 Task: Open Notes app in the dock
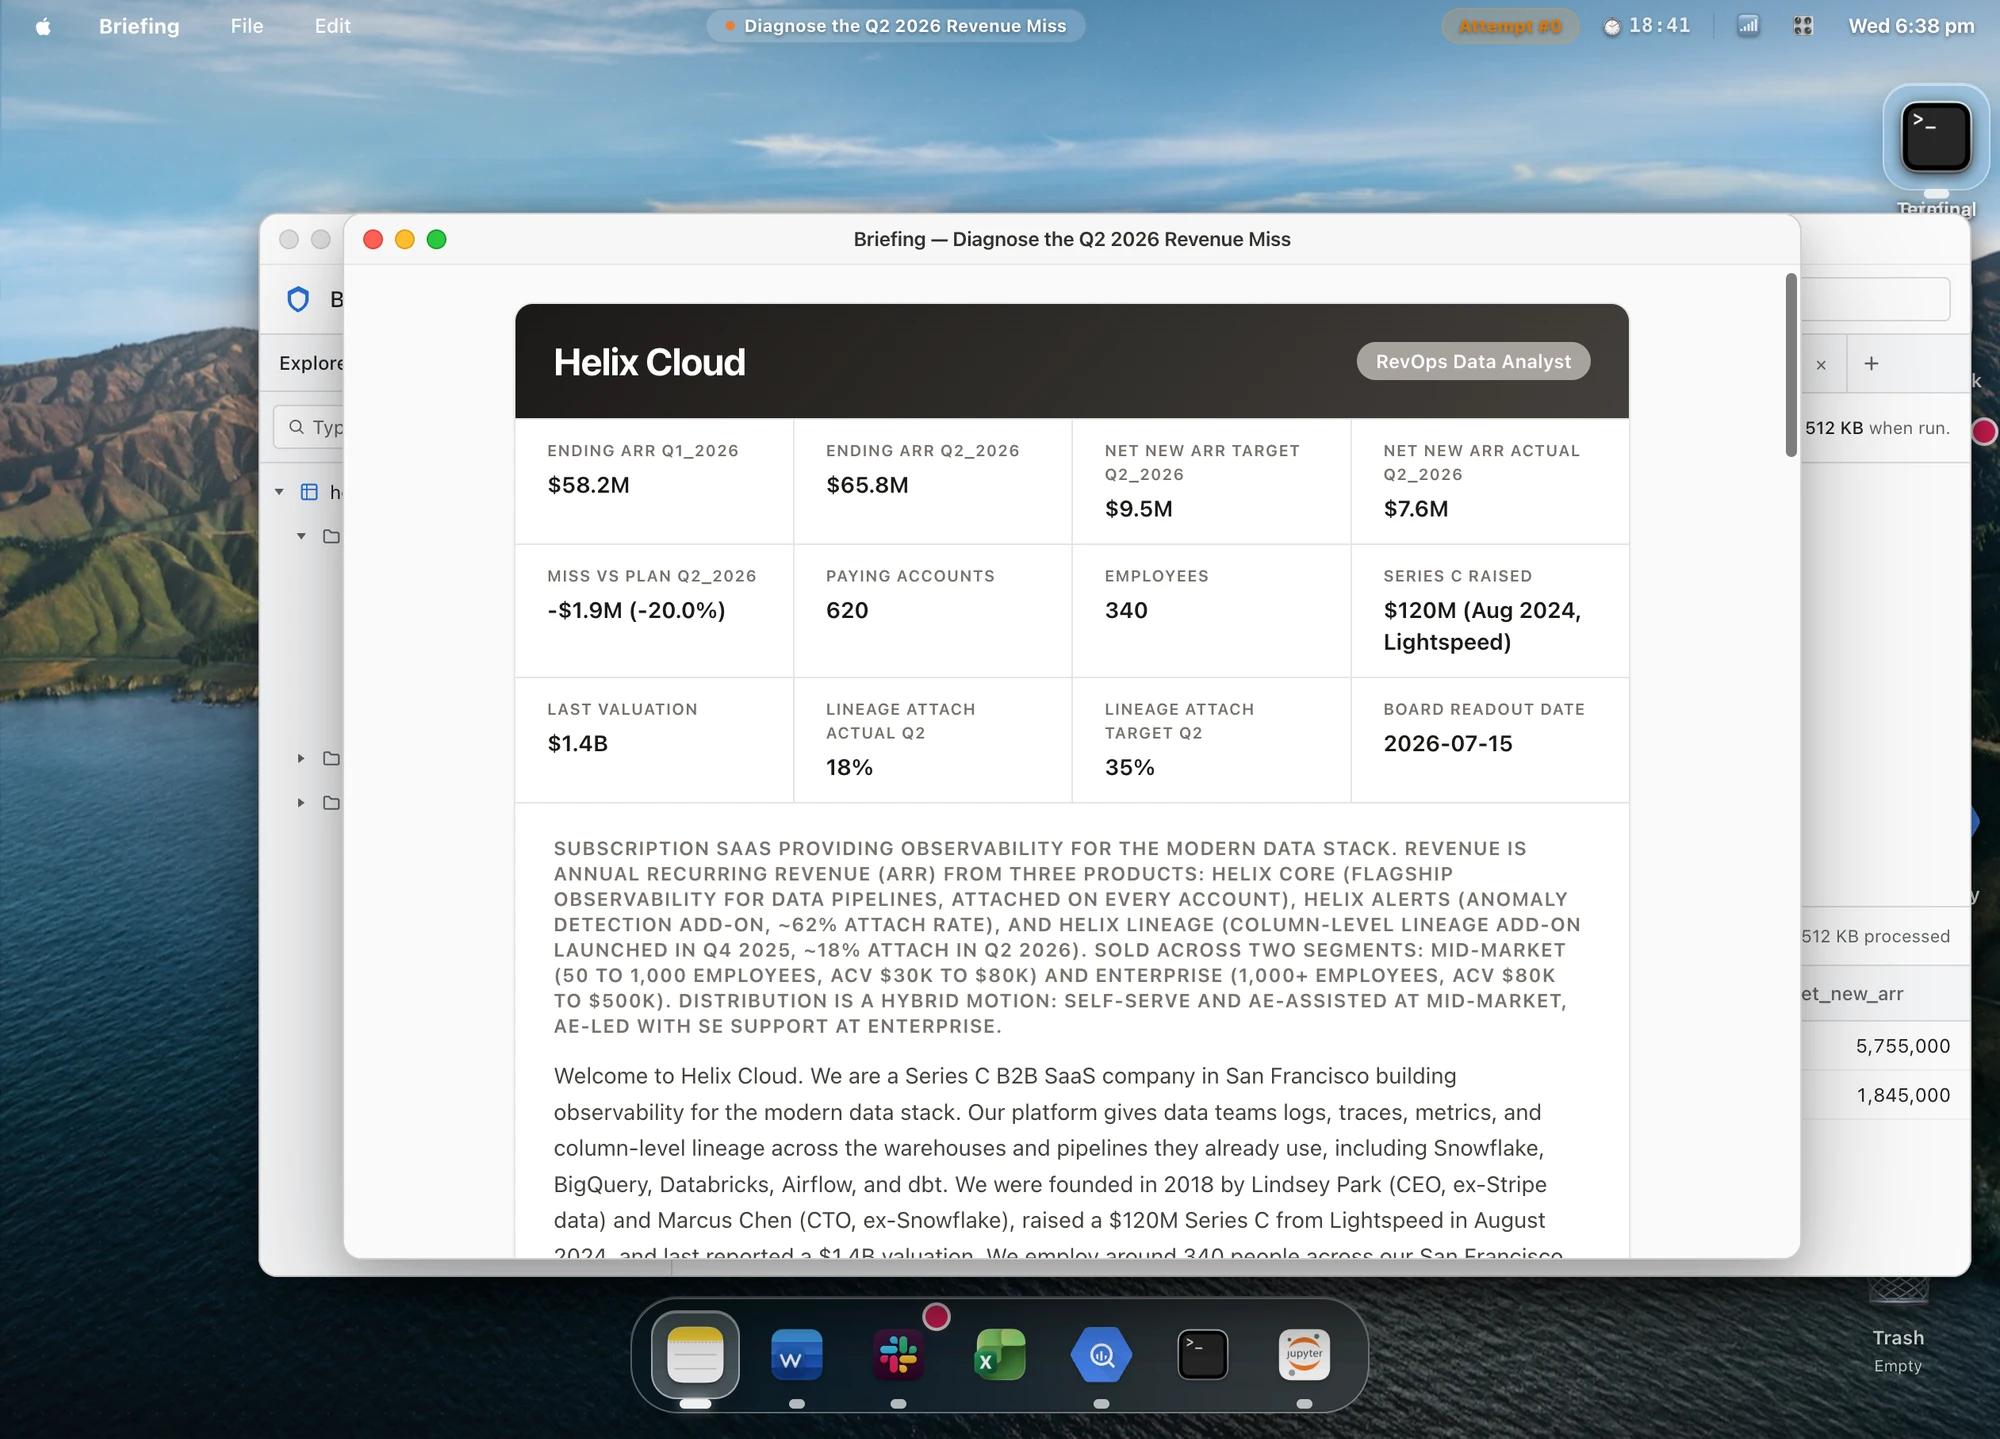pos(695,1354)
